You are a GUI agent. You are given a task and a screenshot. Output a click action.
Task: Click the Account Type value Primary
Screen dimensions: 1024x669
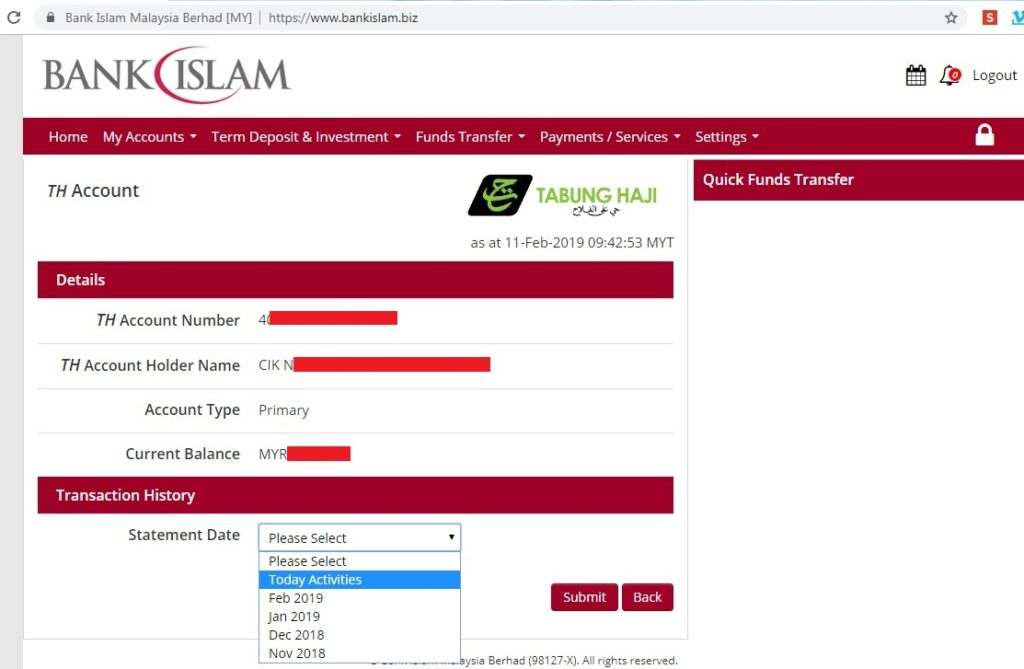coord(283,410)
